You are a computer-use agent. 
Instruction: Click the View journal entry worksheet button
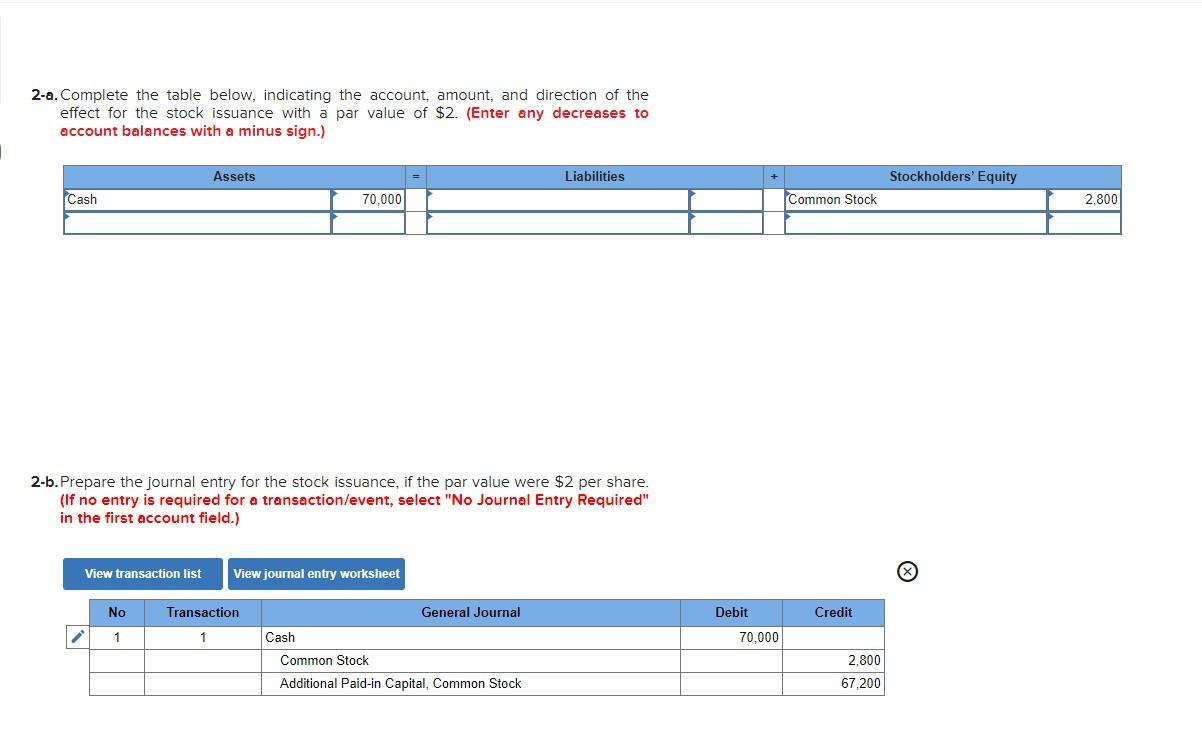point(316,573)
